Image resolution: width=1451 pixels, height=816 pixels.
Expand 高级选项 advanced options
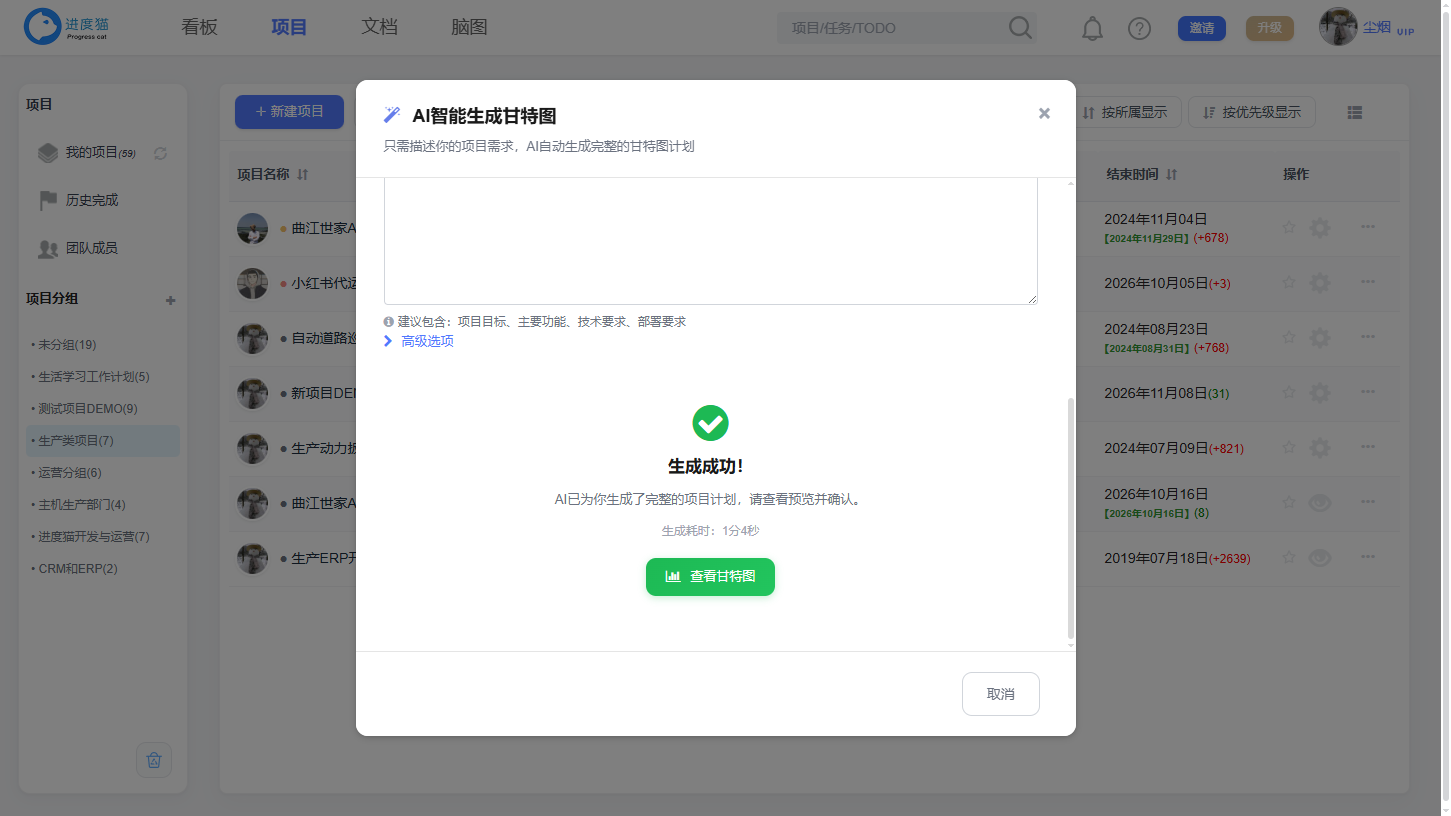pos(419,341)
